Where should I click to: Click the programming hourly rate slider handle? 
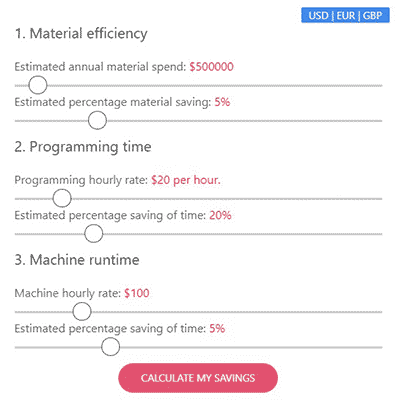coord(62,198)
